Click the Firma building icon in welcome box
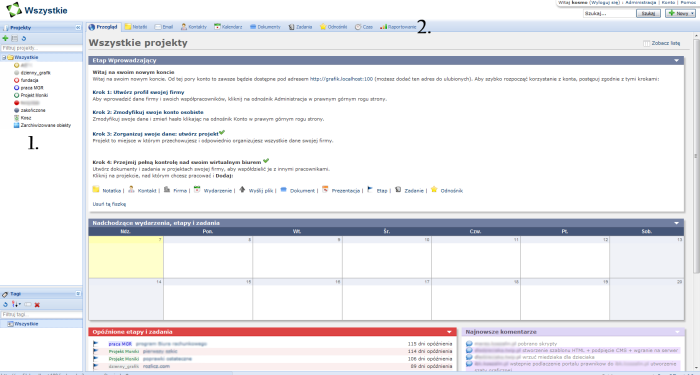Screen dimensions: 700x375 click(167, 189)
